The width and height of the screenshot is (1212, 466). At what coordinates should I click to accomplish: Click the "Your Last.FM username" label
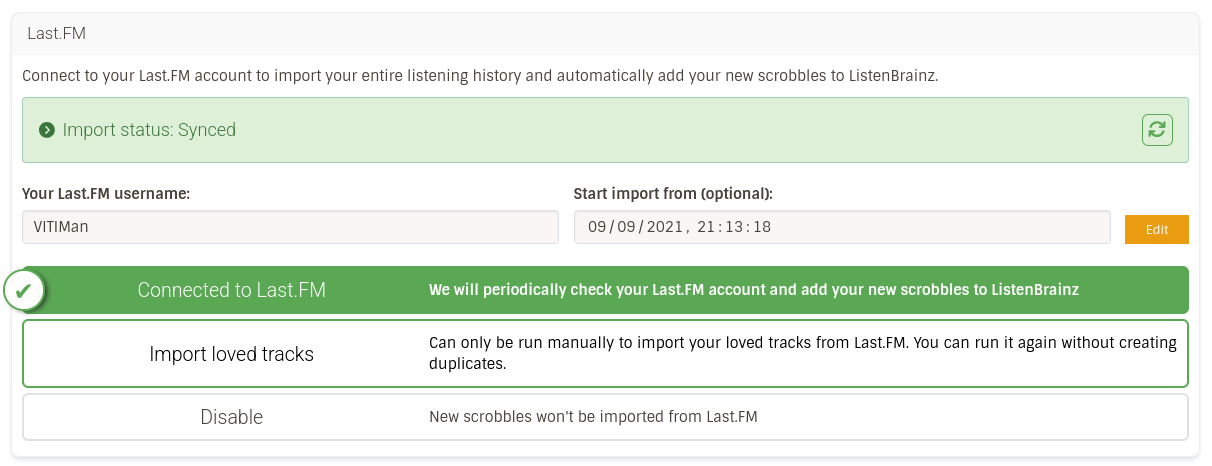[106, 194]
